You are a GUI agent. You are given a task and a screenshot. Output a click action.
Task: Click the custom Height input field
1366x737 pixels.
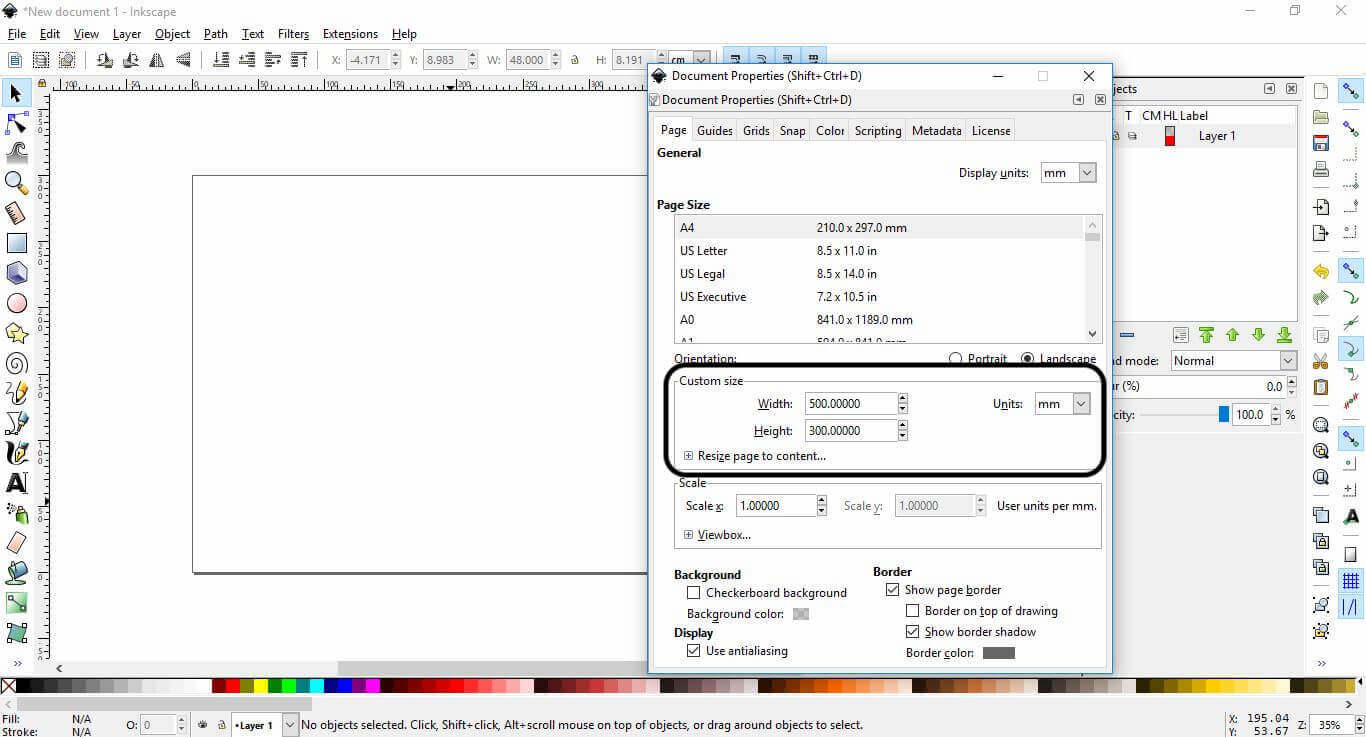click(851, 431)
